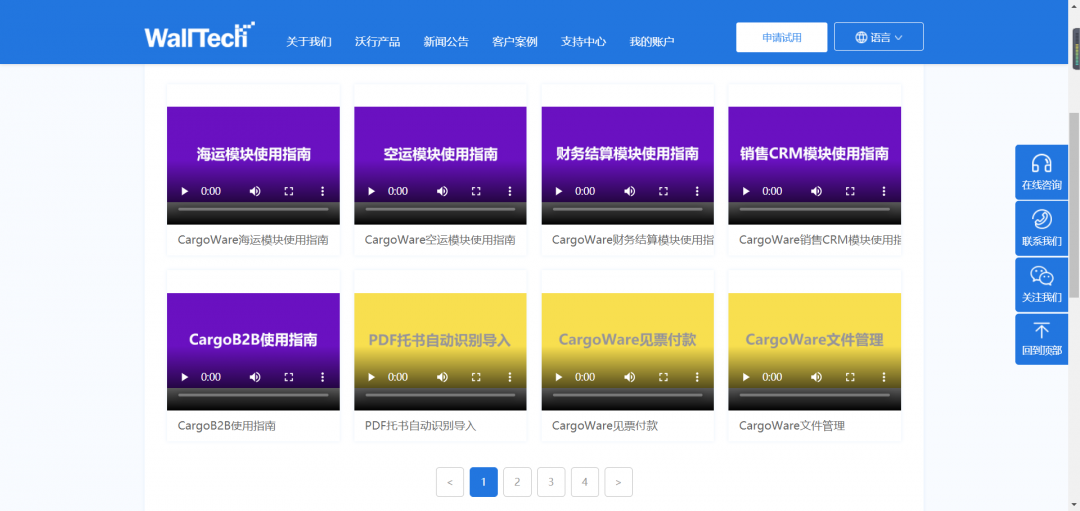Play the PDF托书自动识别导入 video
Screen dimensions: 1080x511
[x=372, y=377]
